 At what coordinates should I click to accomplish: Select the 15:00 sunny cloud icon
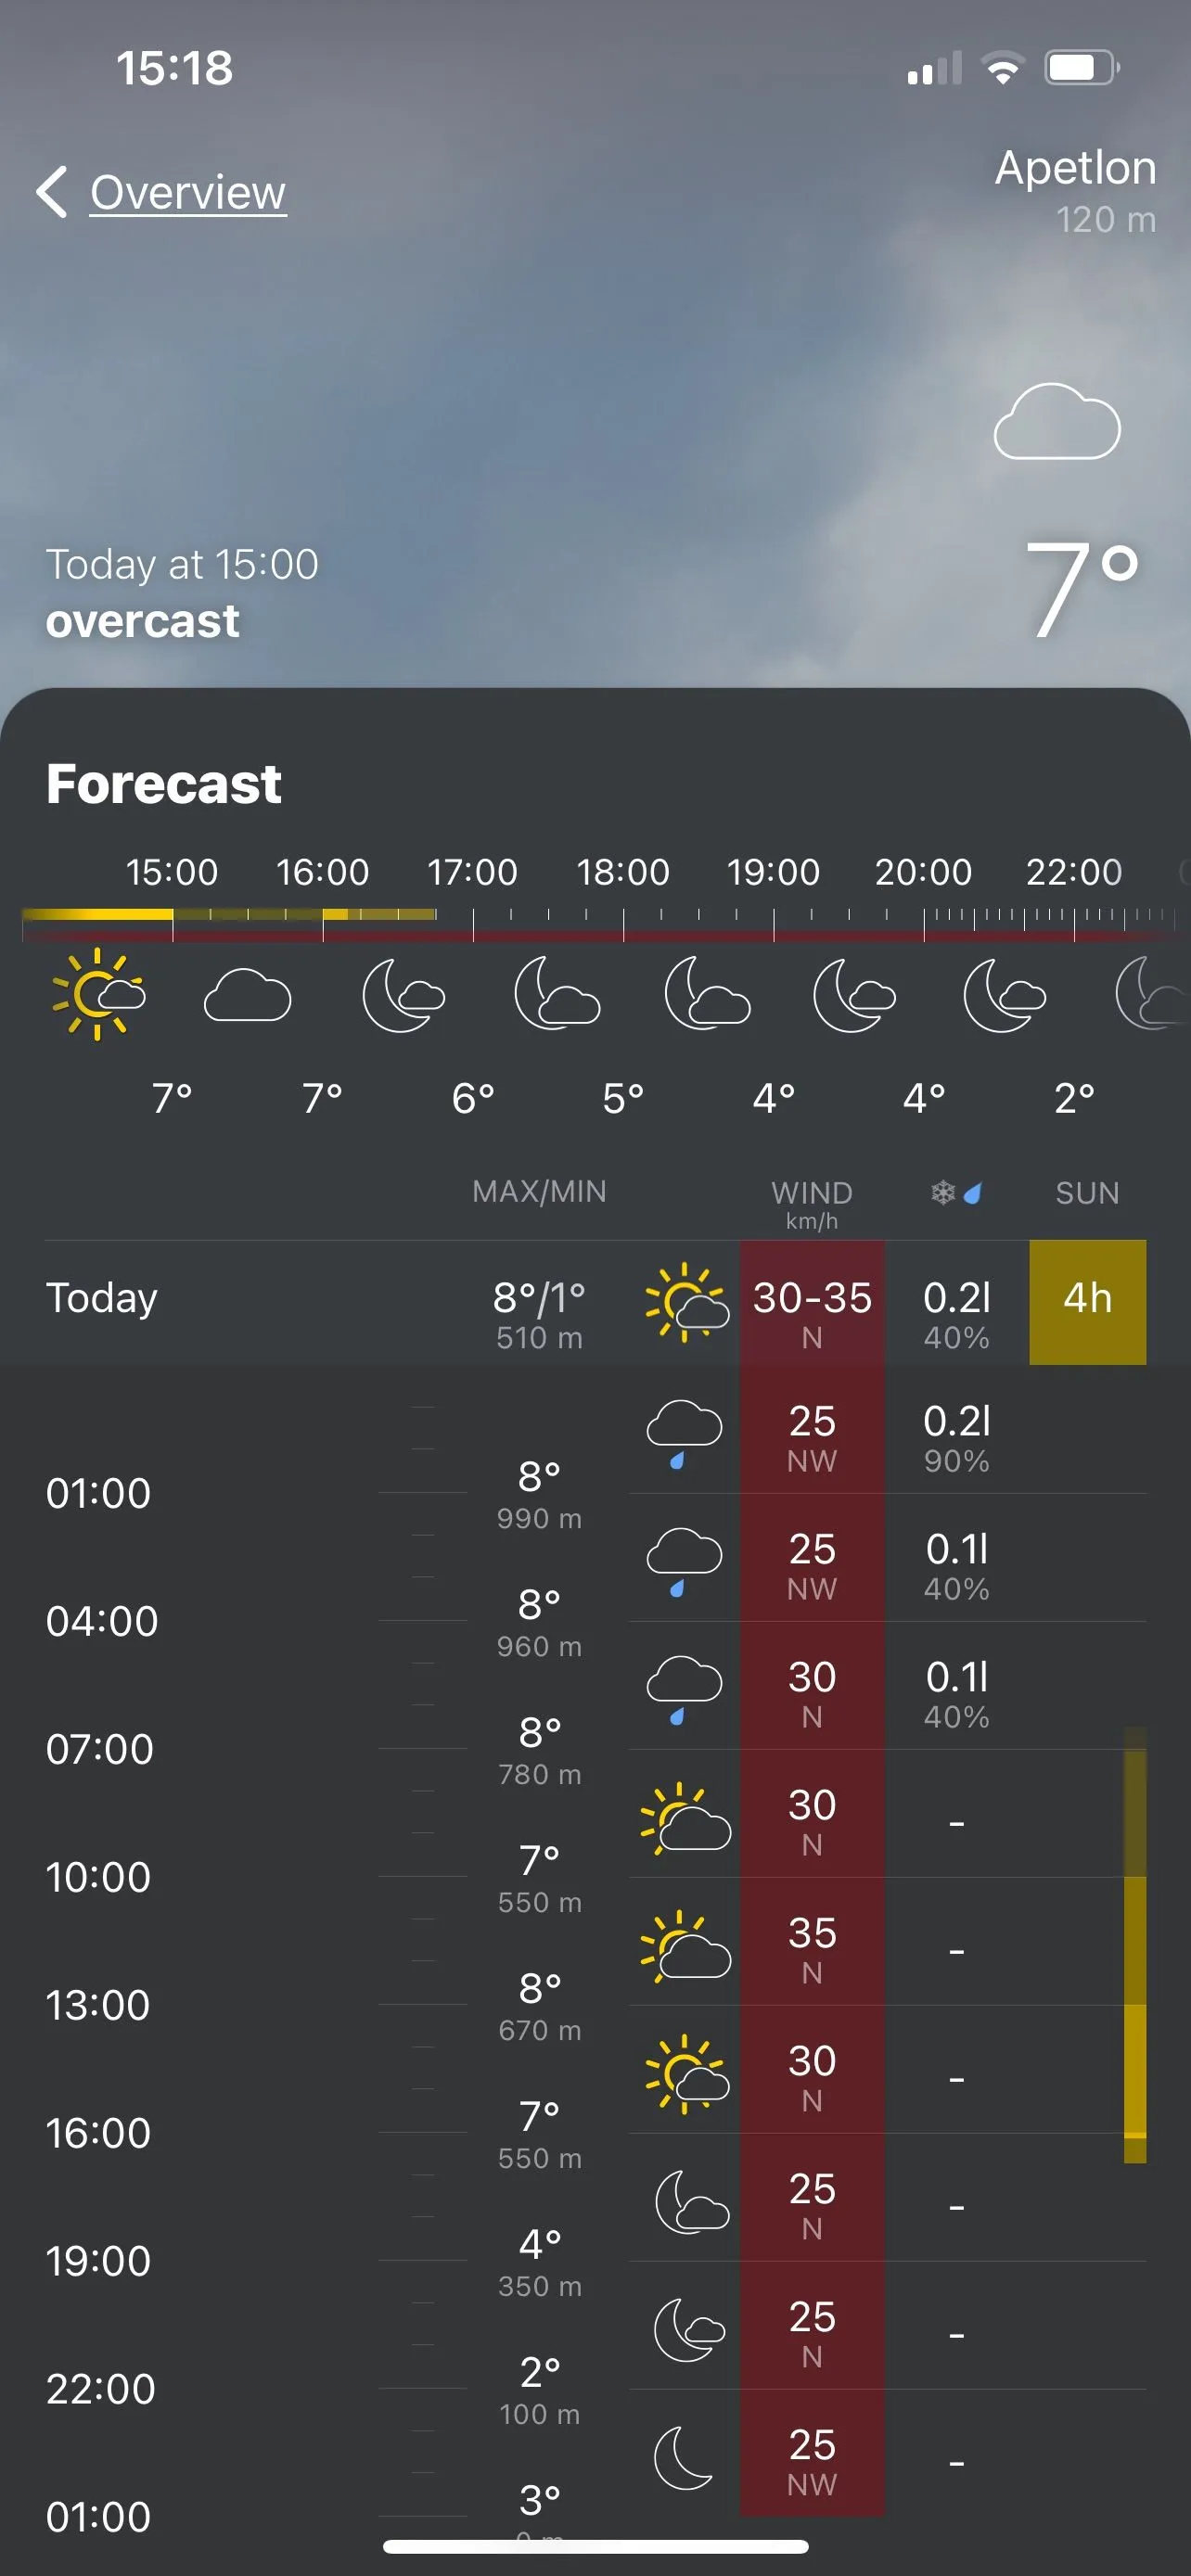[98, 994]
